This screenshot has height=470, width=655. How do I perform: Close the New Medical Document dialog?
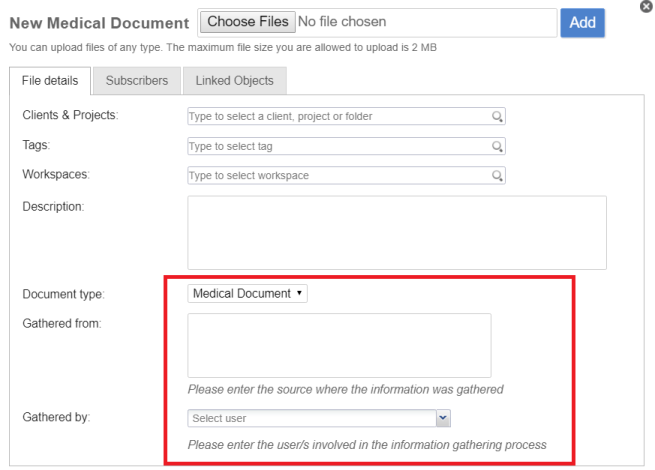point(646,6)
